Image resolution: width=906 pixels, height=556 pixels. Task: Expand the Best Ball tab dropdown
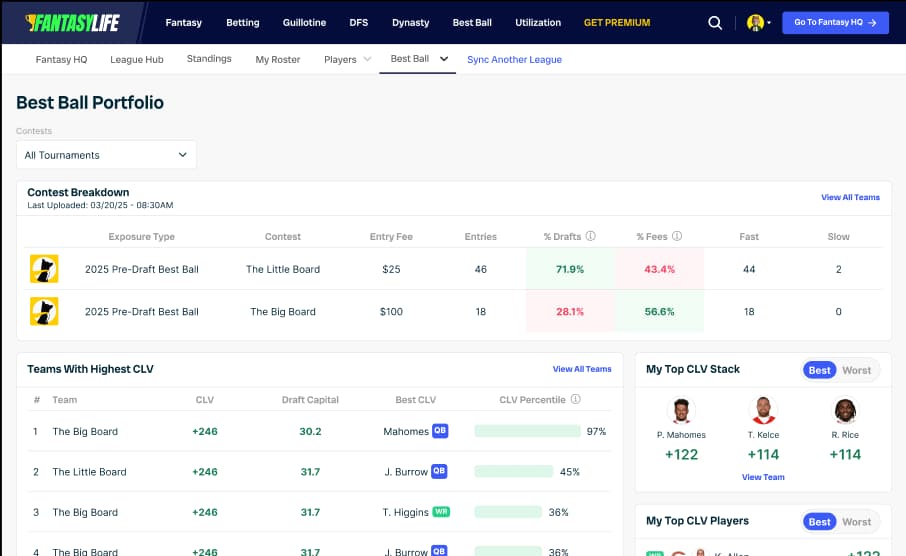(x=444, y=59)
